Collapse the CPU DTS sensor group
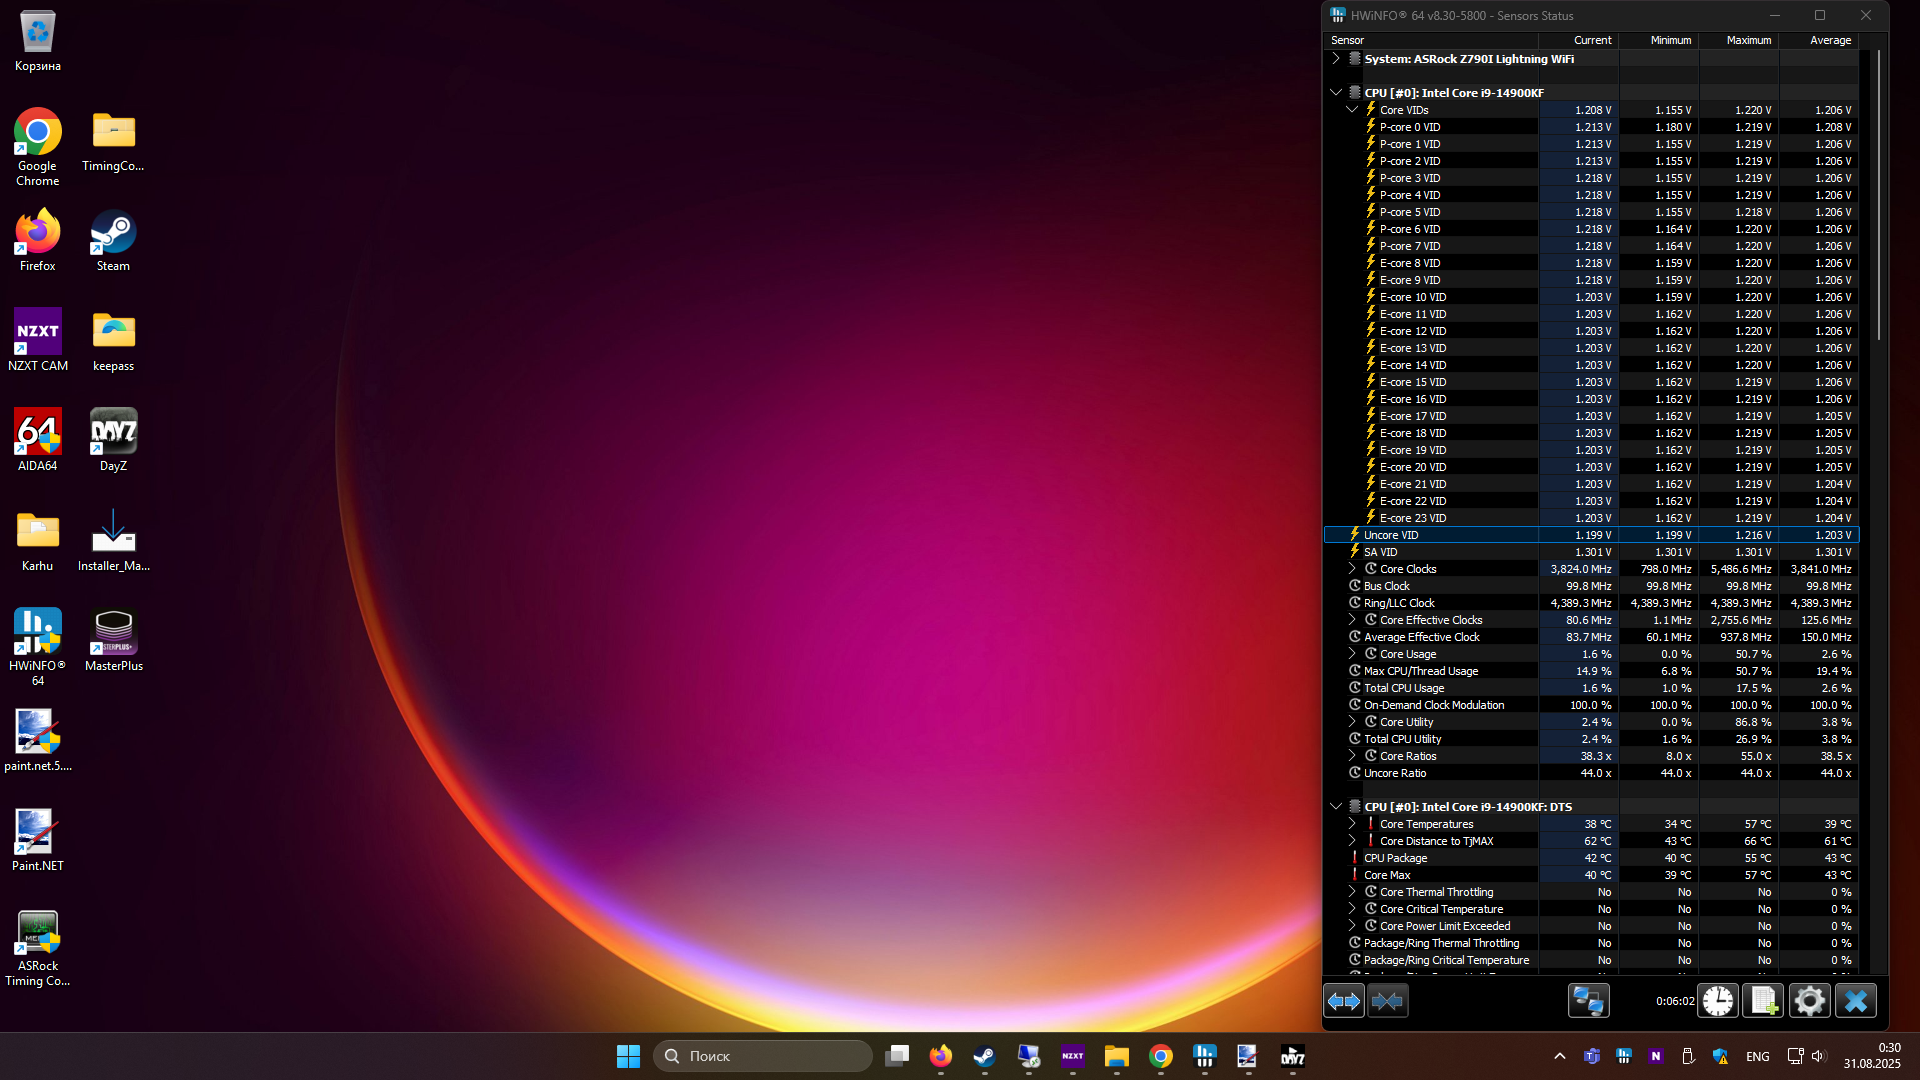 click(1336, 807)
